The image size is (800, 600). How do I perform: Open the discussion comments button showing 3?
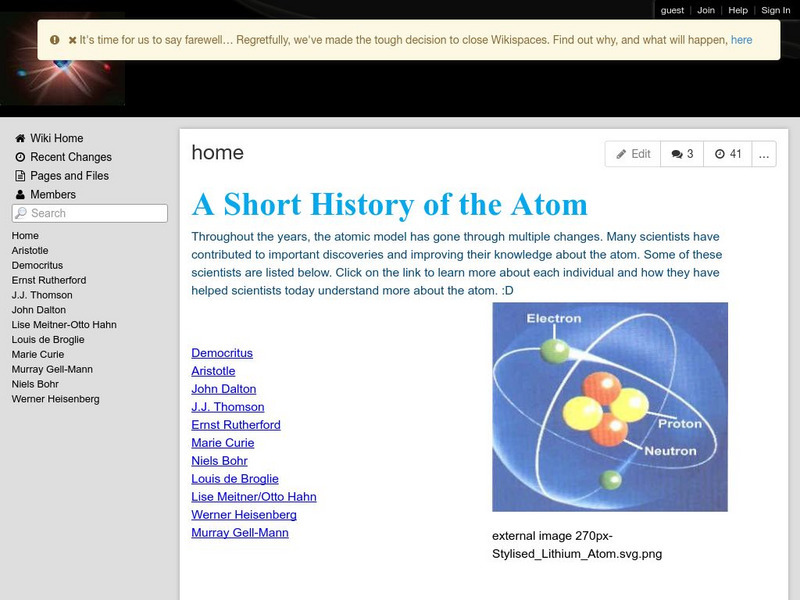pos(682,154)
